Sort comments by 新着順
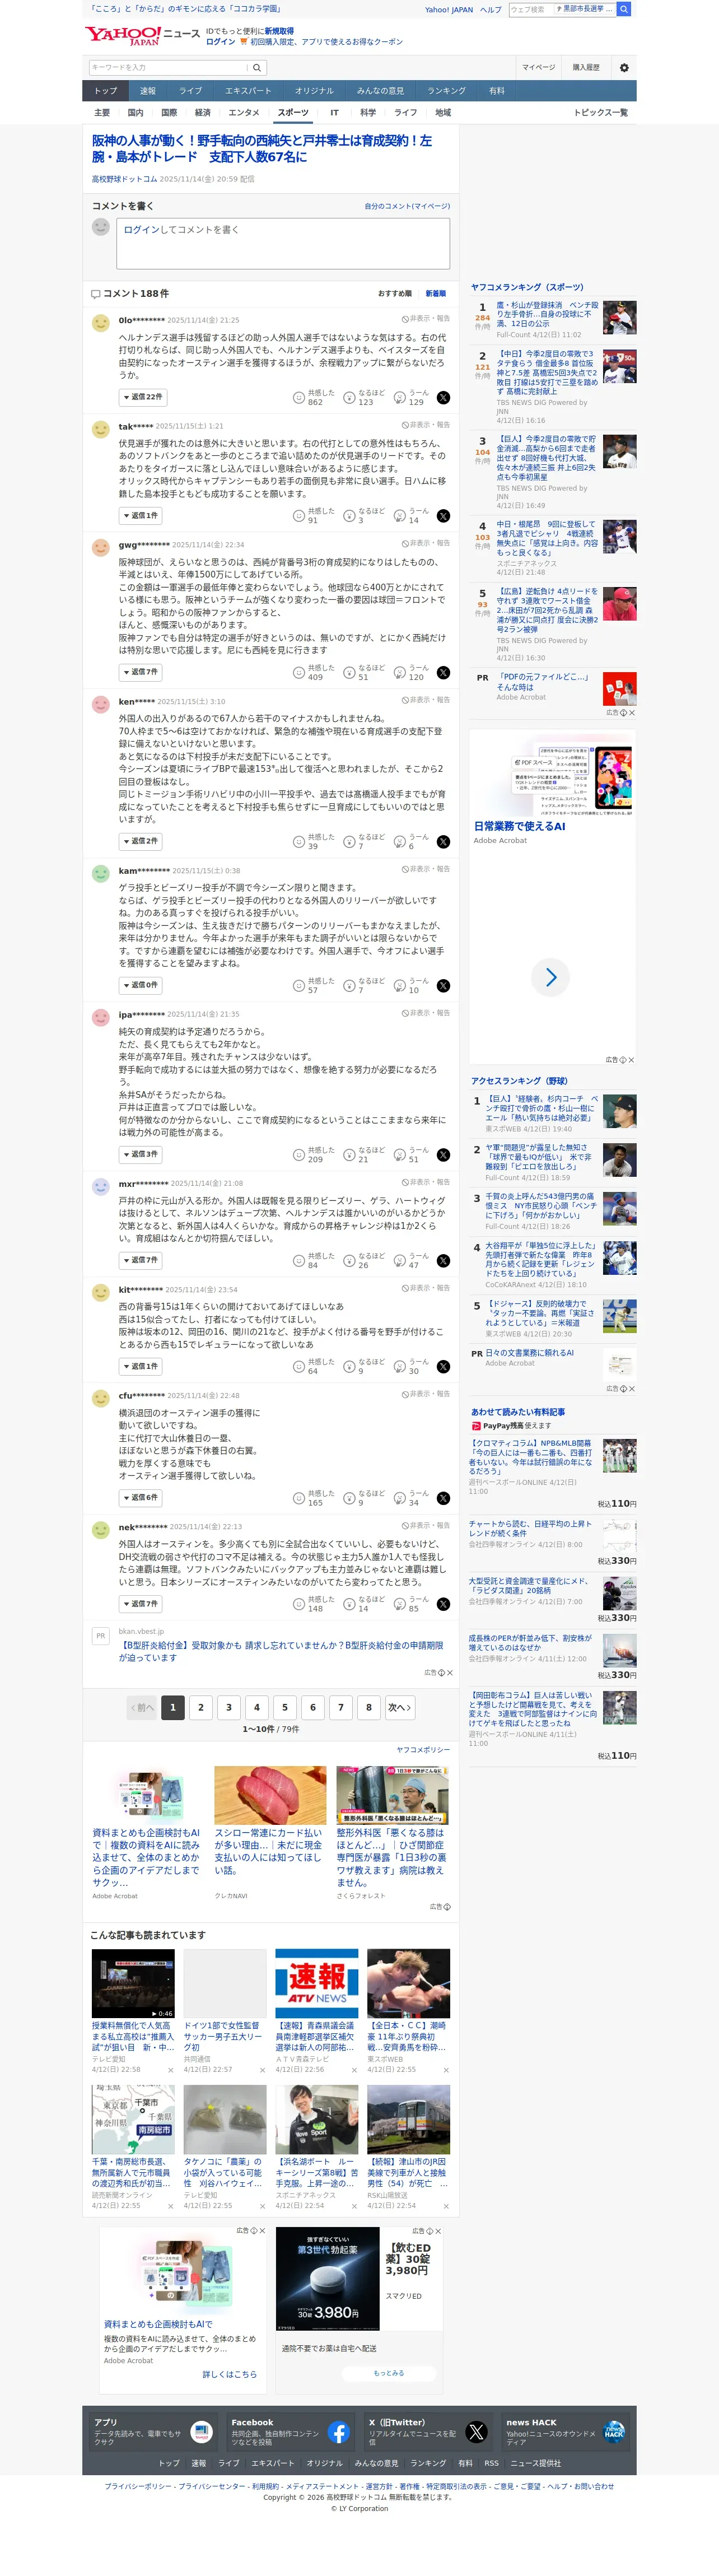 tap(436, 294)
